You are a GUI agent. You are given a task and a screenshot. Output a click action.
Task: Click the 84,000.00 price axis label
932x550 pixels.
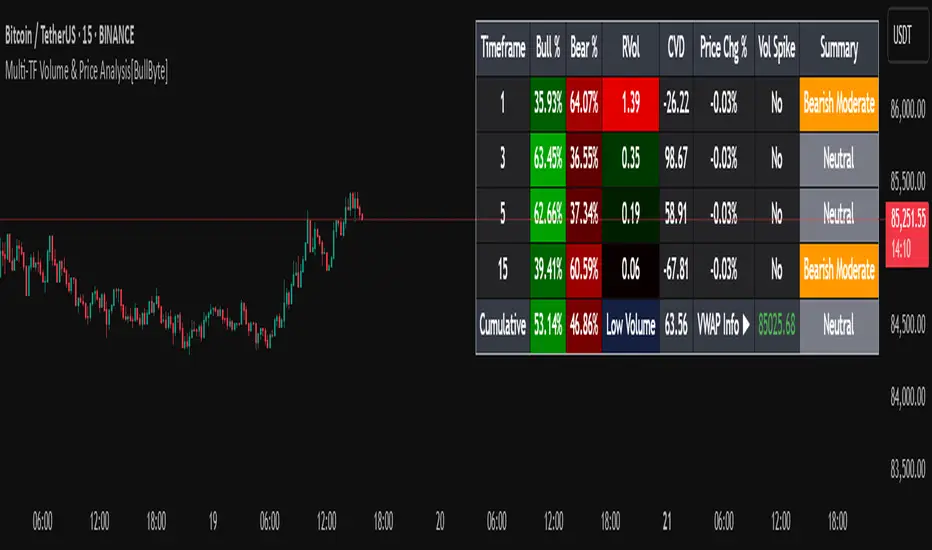coord(908,397)
